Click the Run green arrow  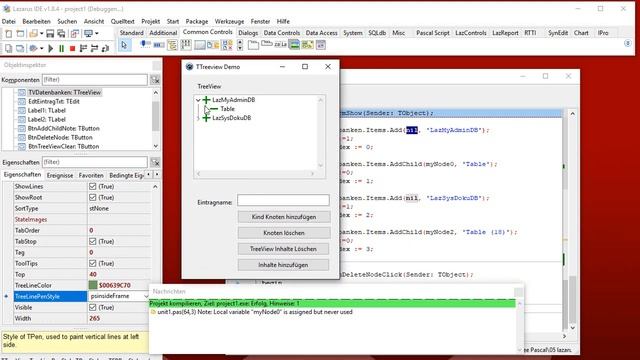(51, 49)
